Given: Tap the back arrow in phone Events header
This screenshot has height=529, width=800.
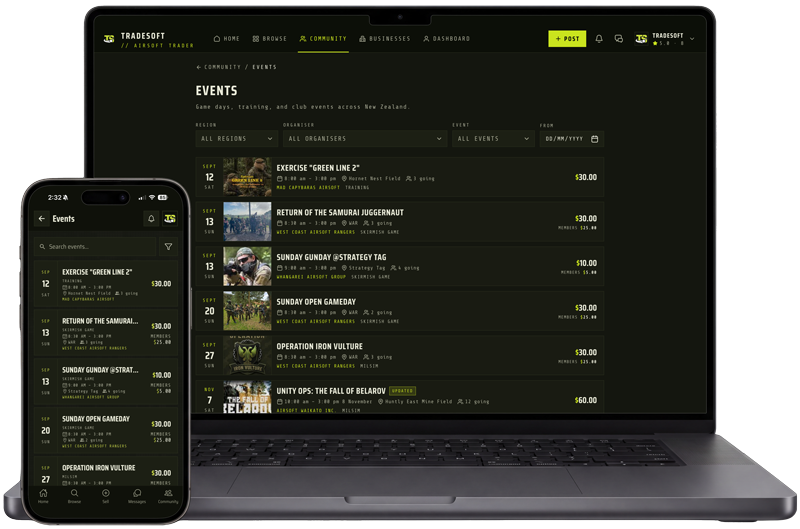Looking at the screenshot, I should point(41,219).
